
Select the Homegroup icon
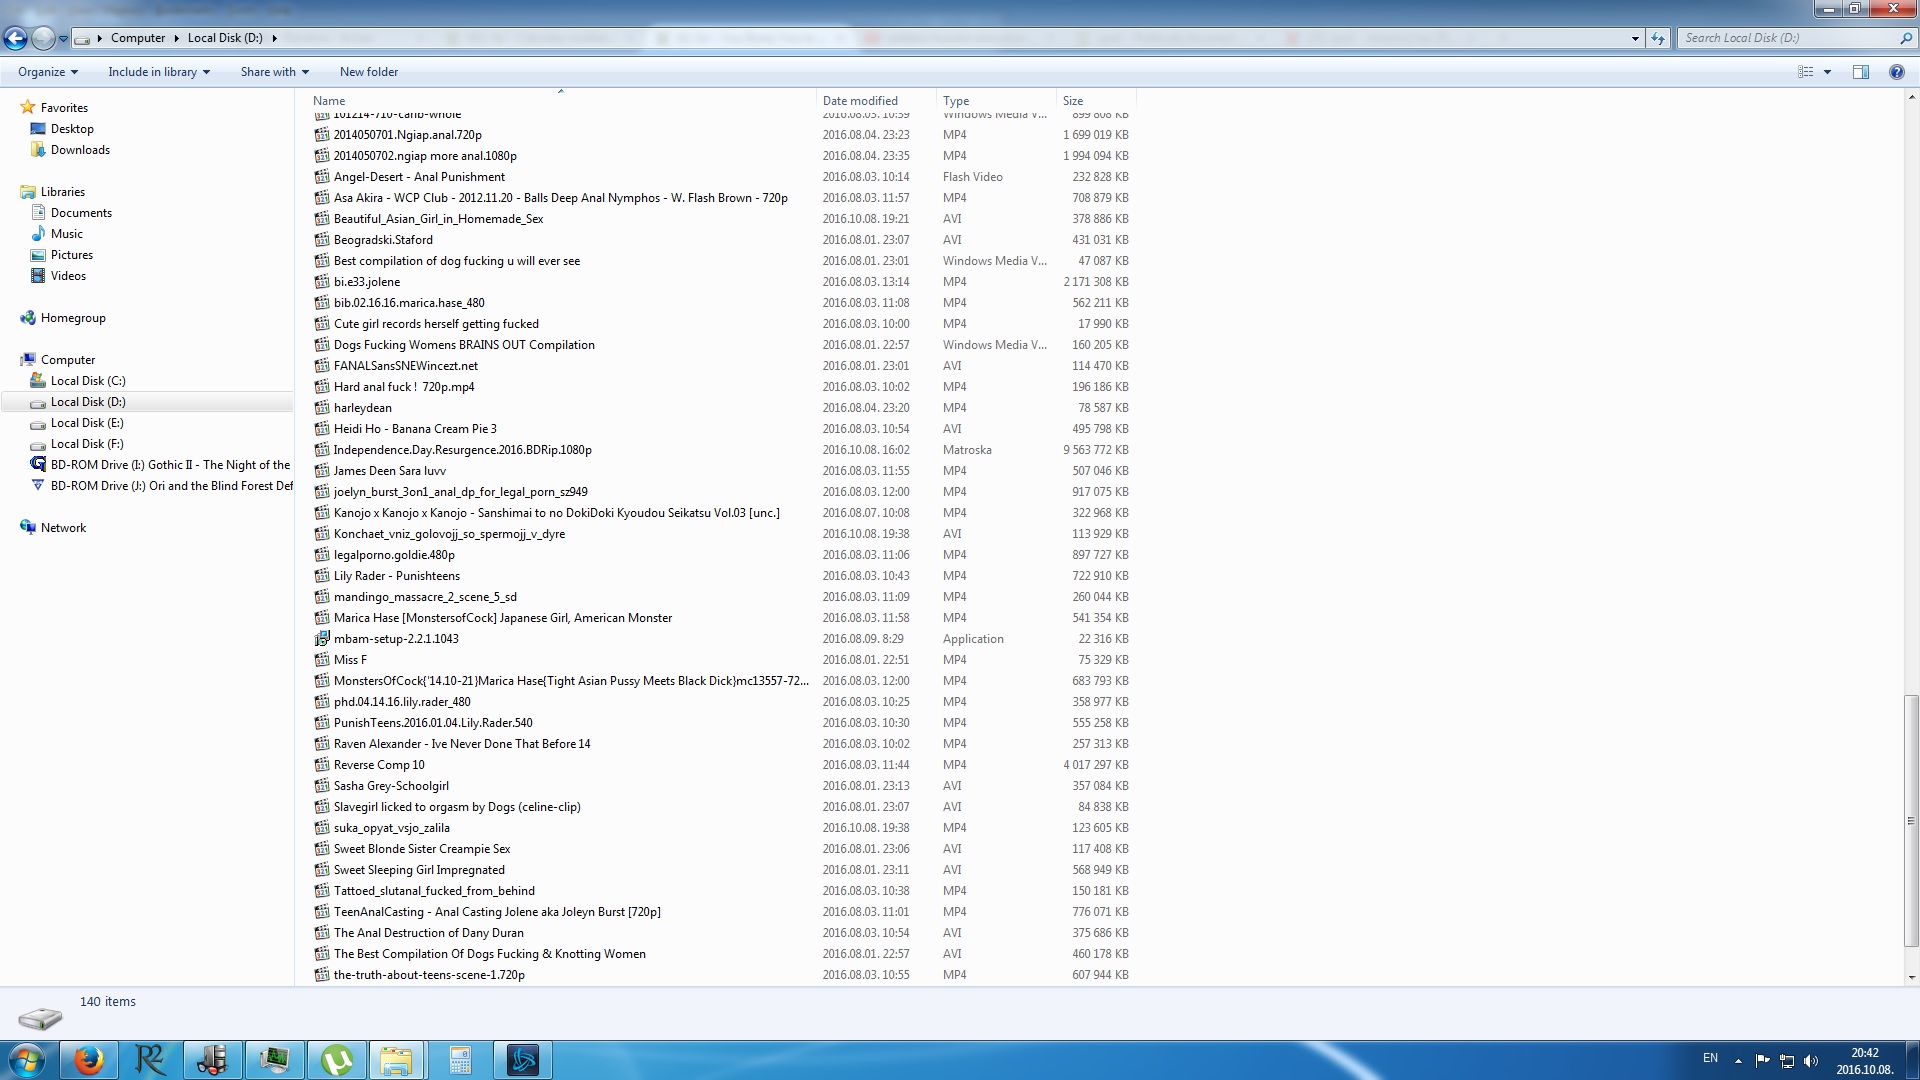[28, 318]
